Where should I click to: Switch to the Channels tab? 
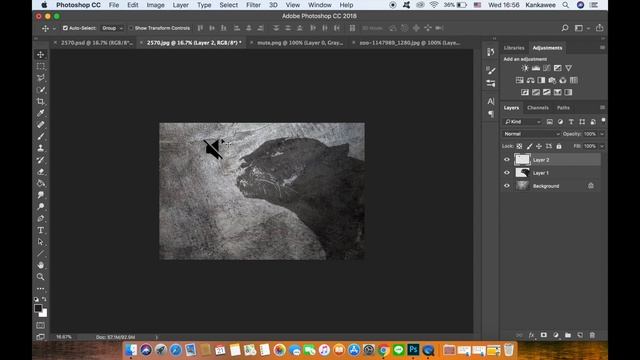click(538, 108)
